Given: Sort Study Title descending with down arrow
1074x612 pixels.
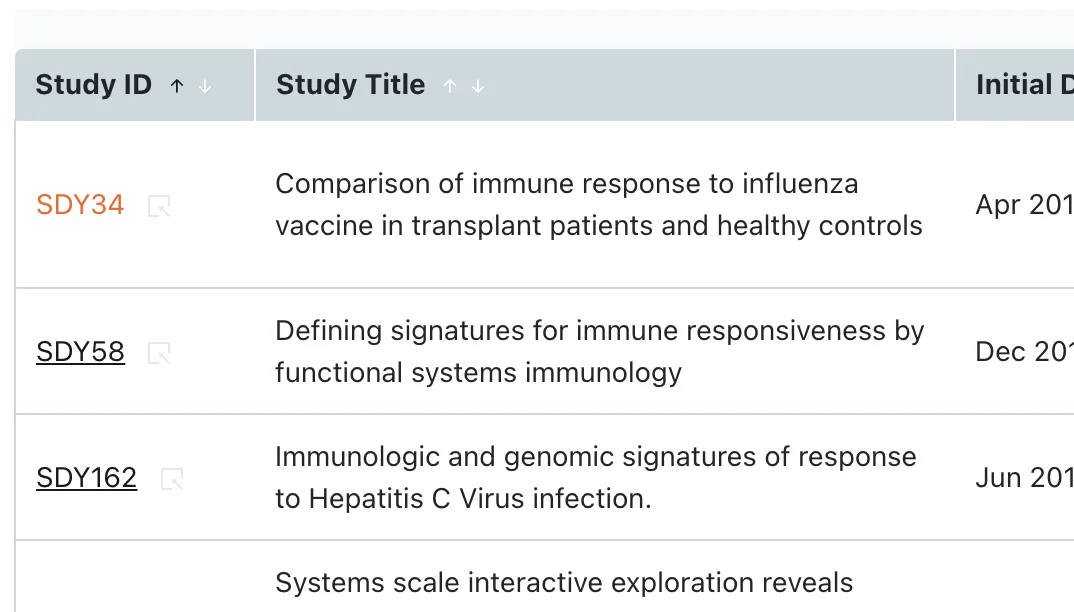Looking at the screenshot, I should [478, 86].
